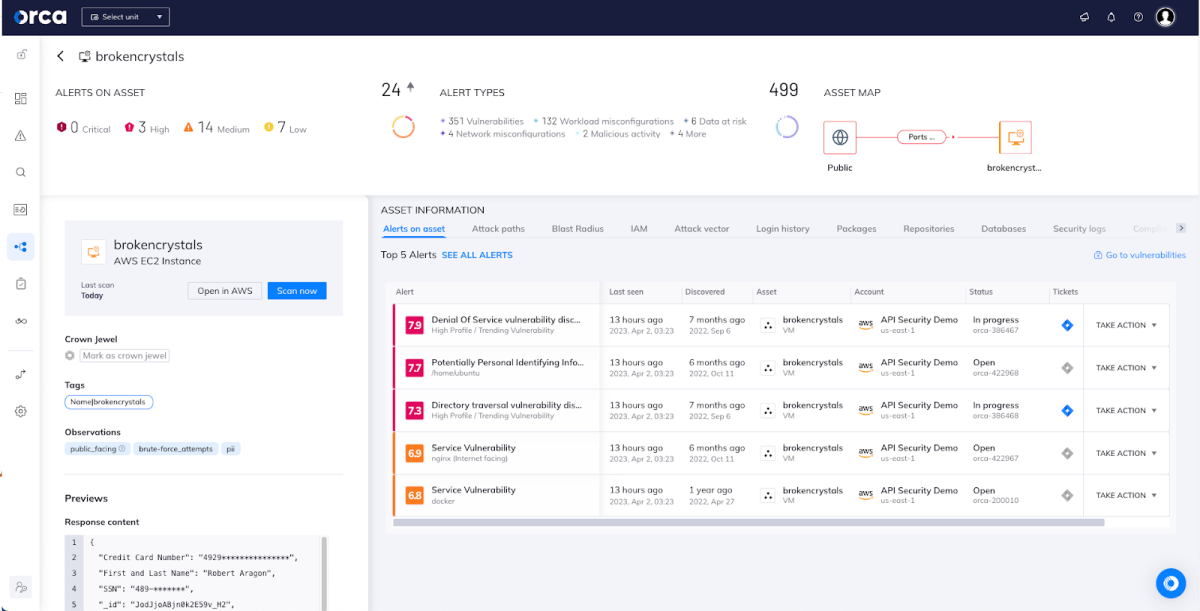Screen dimensions: 1200x611
Task: Click the 7.9 severity score badge
Action: point(414,325)
